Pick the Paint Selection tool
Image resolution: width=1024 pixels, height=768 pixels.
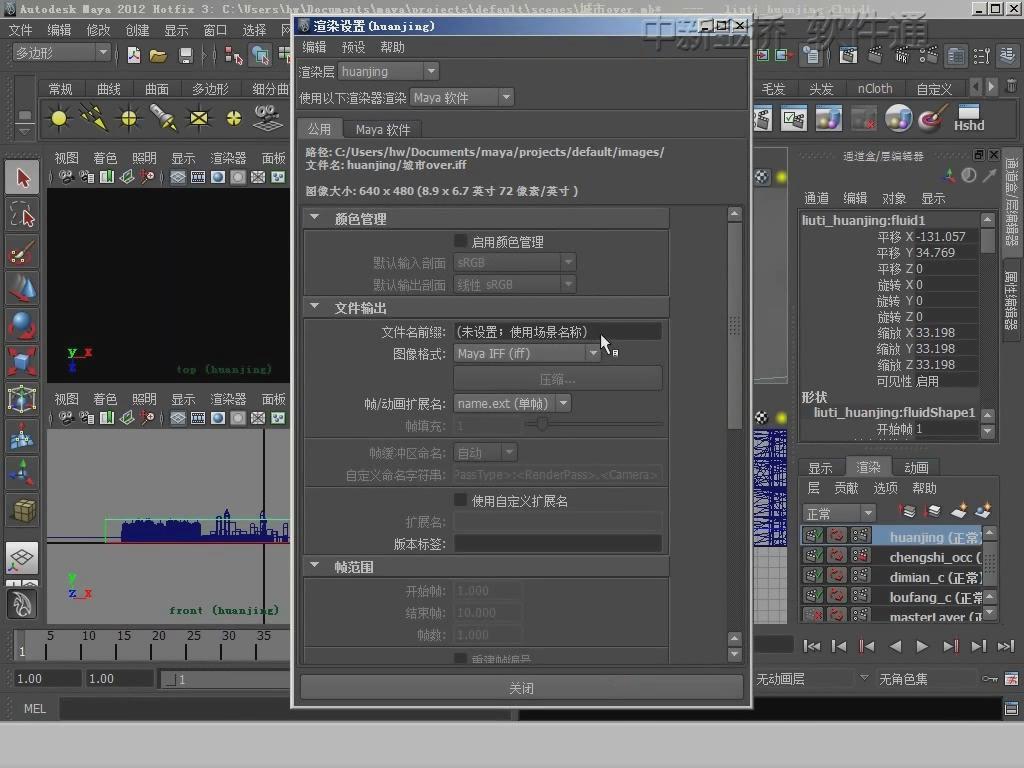pos(22,252)
